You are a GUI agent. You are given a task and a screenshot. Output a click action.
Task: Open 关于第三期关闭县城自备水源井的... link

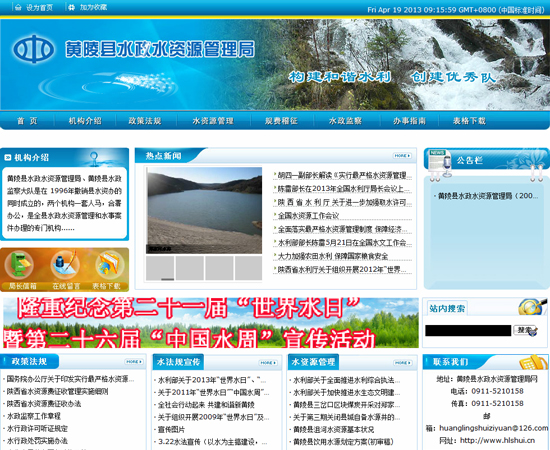click(347, 417)
